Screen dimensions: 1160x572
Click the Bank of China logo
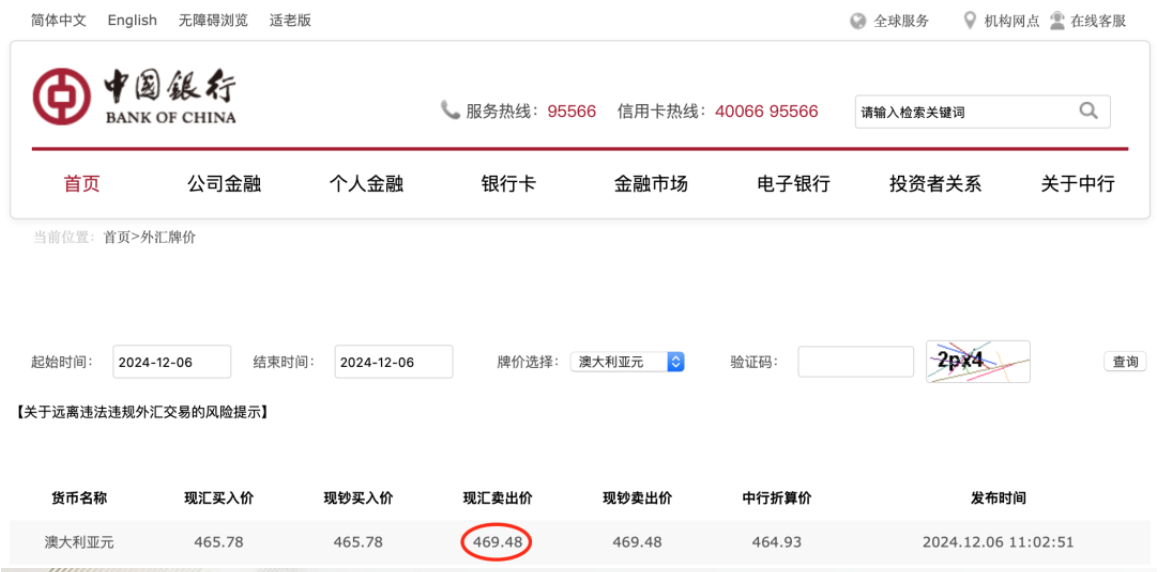tap(135, 97)
